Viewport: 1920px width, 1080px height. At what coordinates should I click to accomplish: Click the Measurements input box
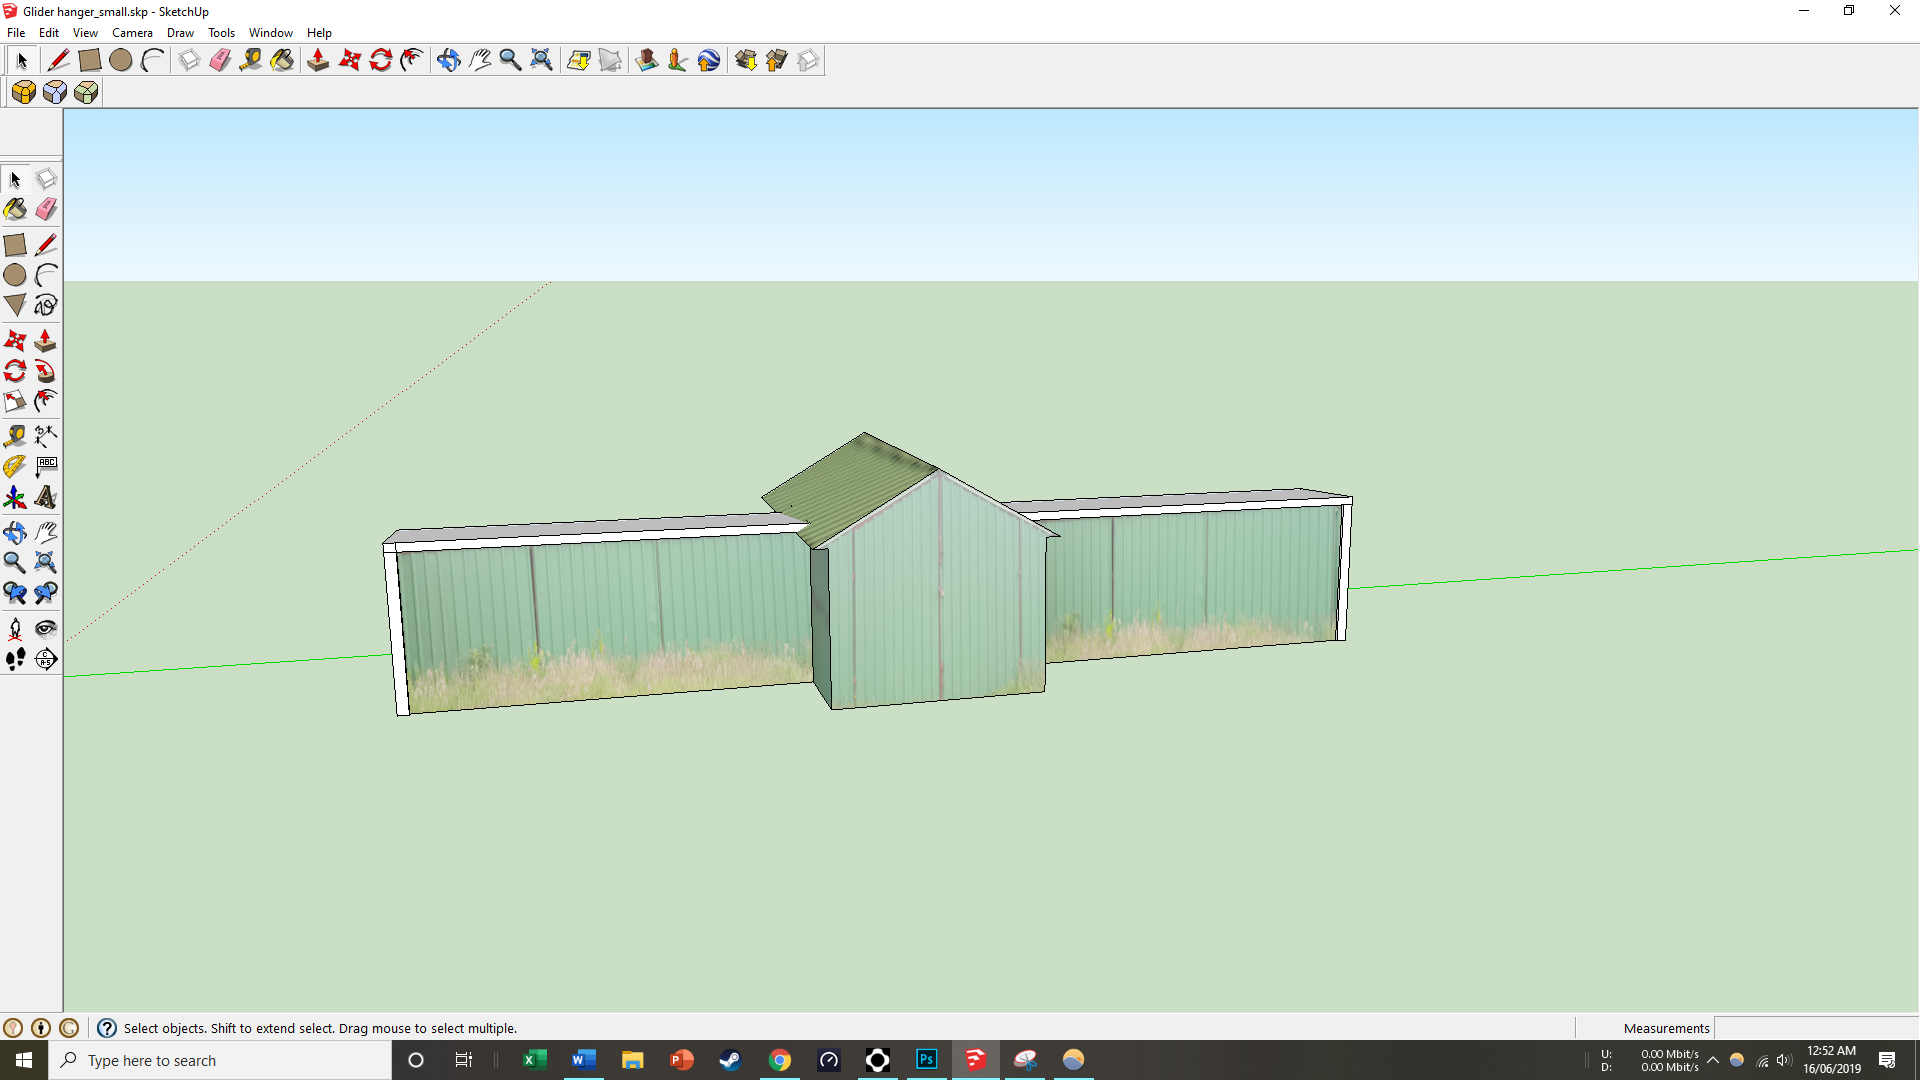coord(1816,1028)
